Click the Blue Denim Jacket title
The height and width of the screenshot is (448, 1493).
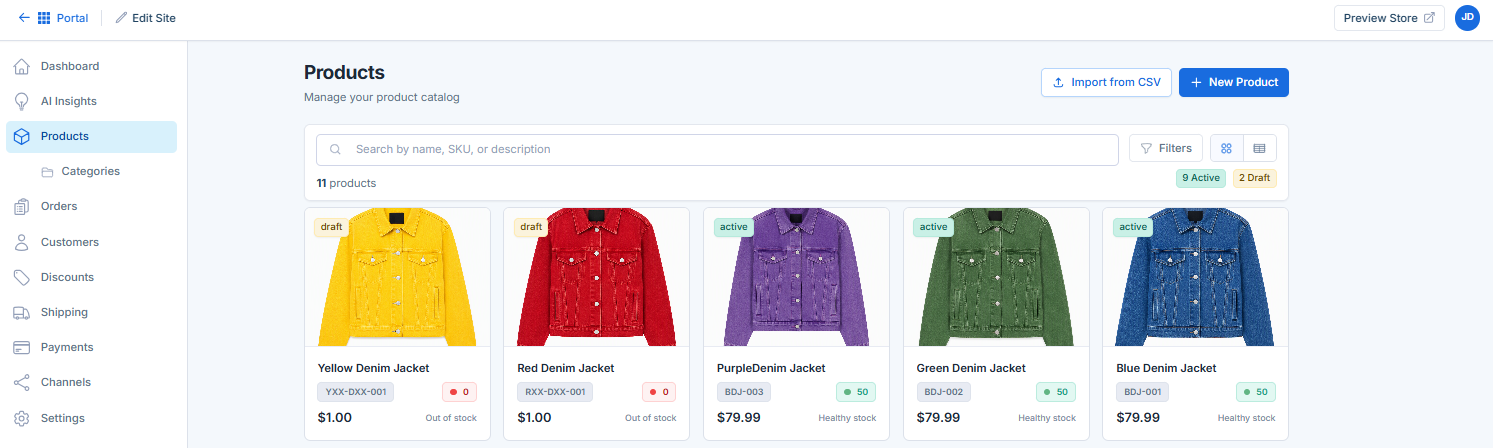[x=1167, y=368]
